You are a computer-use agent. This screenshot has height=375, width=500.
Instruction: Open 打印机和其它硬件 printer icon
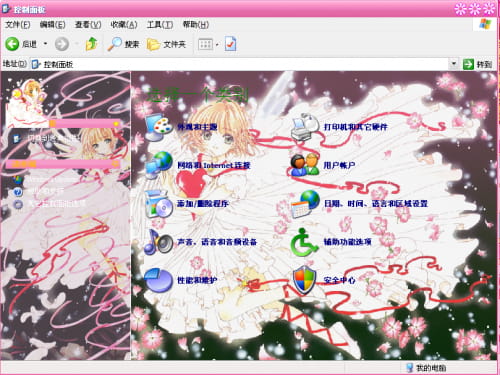[305, 127]
